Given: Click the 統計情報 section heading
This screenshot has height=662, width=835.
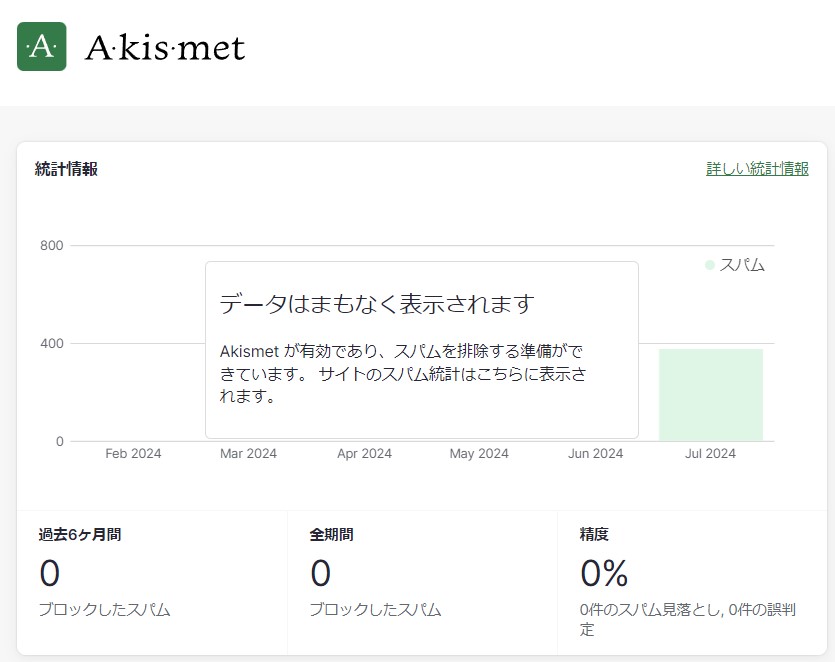Looking at the screenshot, I should pos(66,169).
